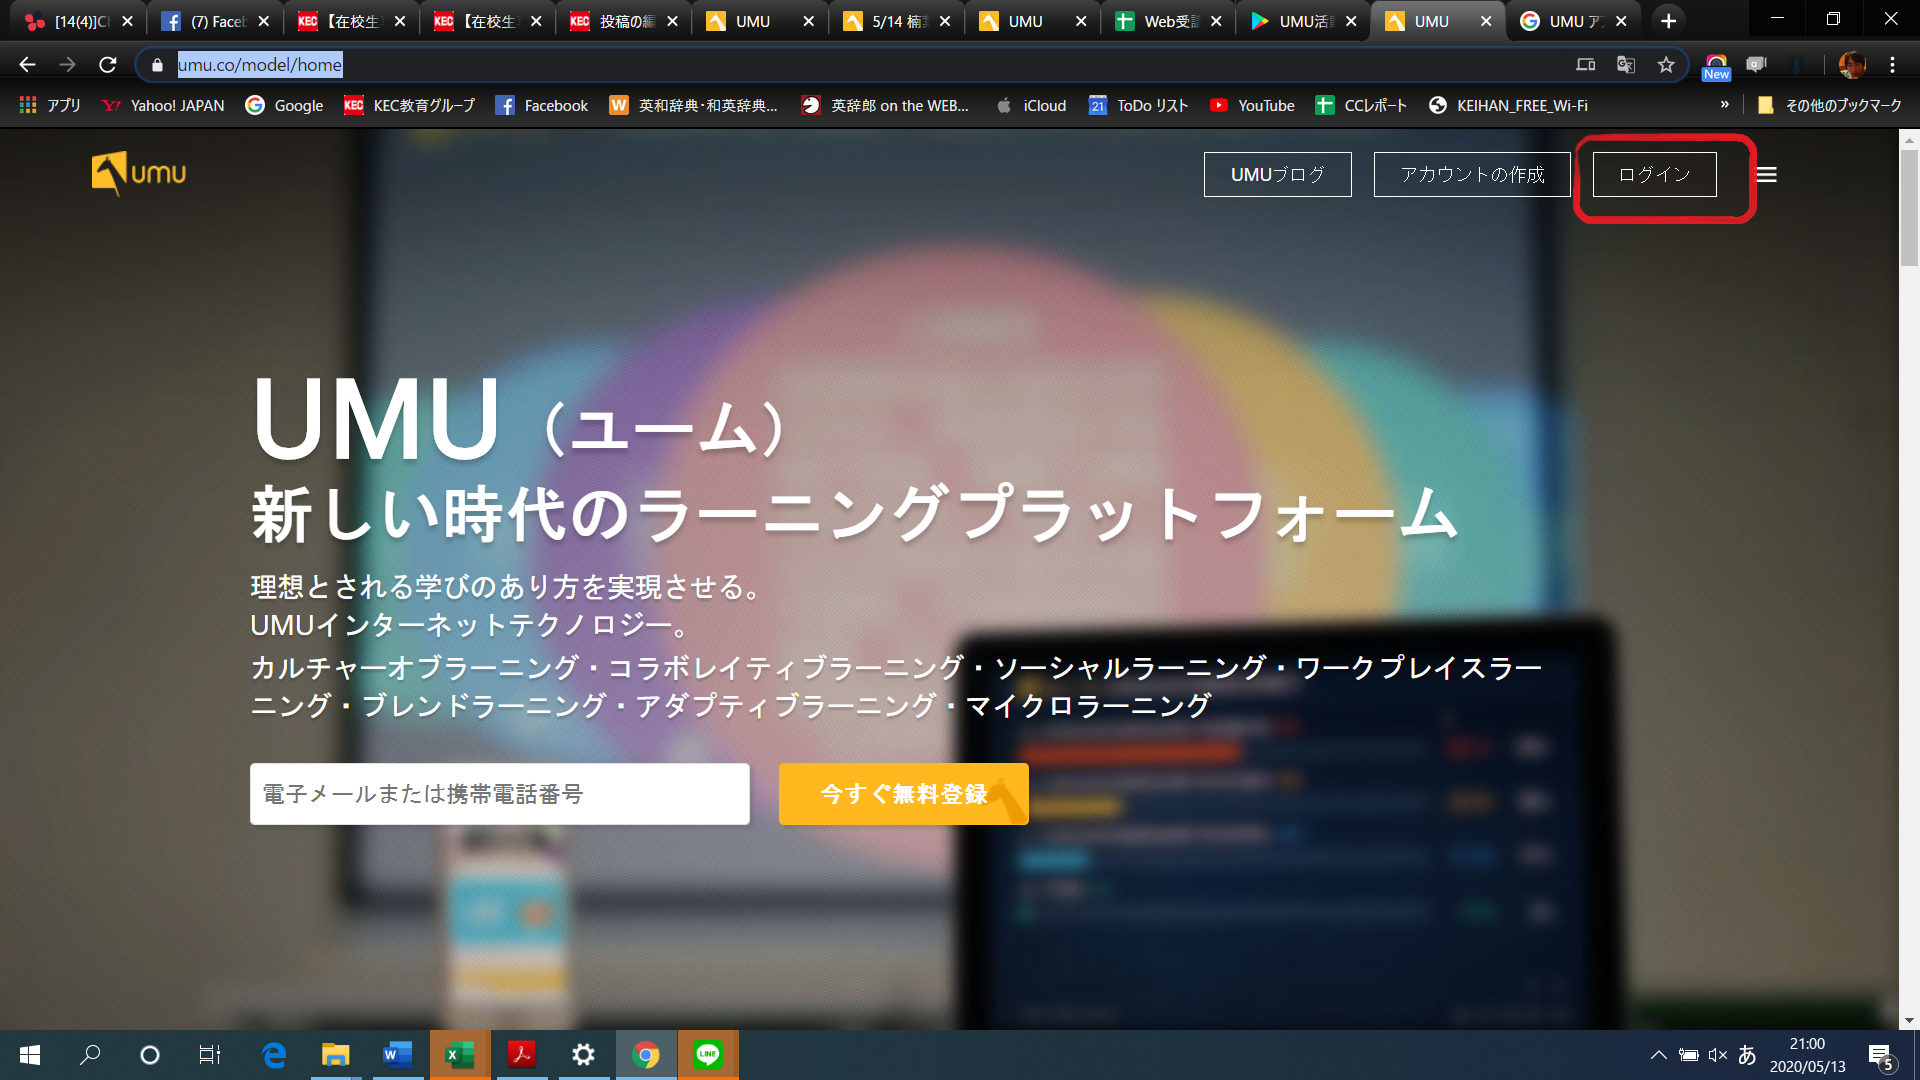The image size is (1920, 1080).
Task: Open the UMUブログ link
Action: coord(1277,174)
